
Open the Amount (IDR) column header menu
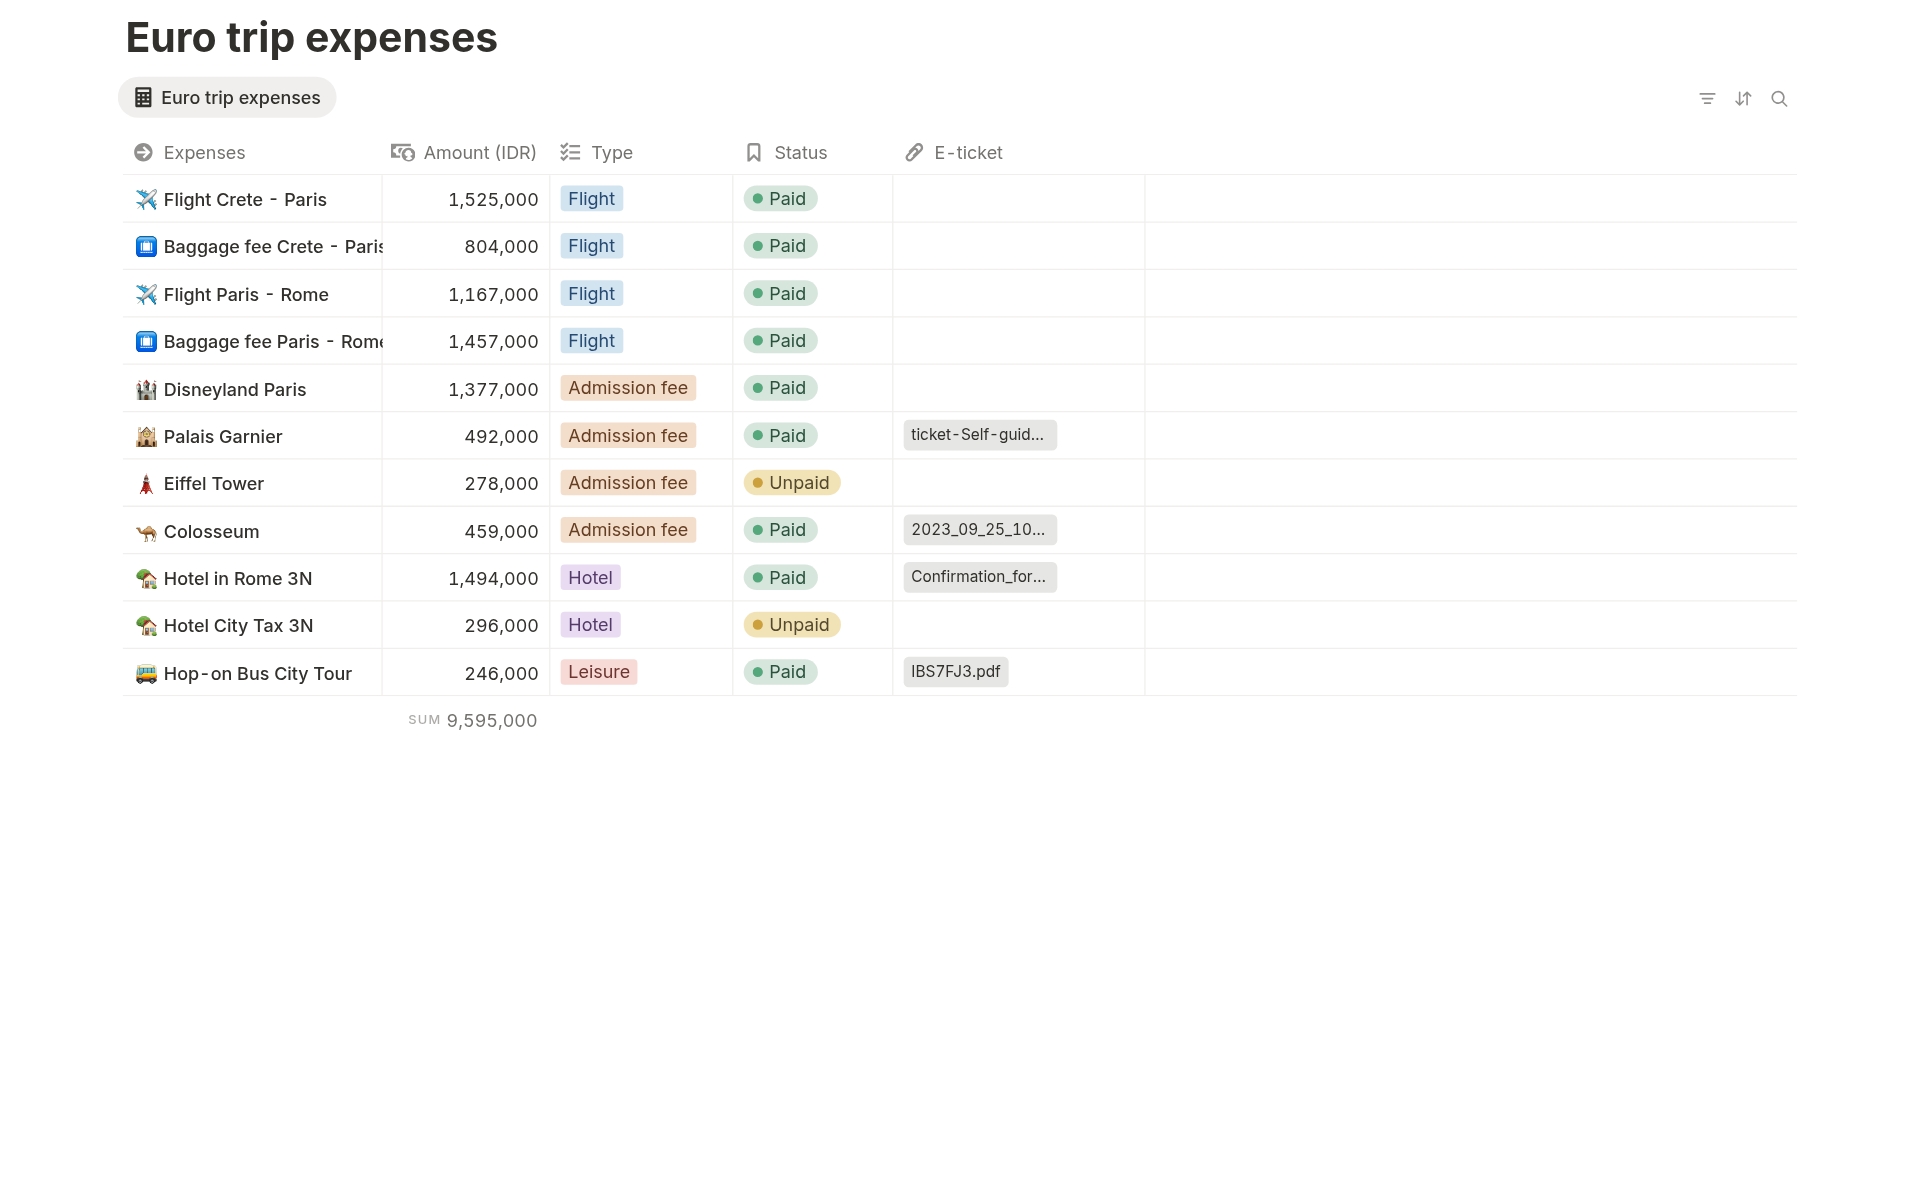465,153
